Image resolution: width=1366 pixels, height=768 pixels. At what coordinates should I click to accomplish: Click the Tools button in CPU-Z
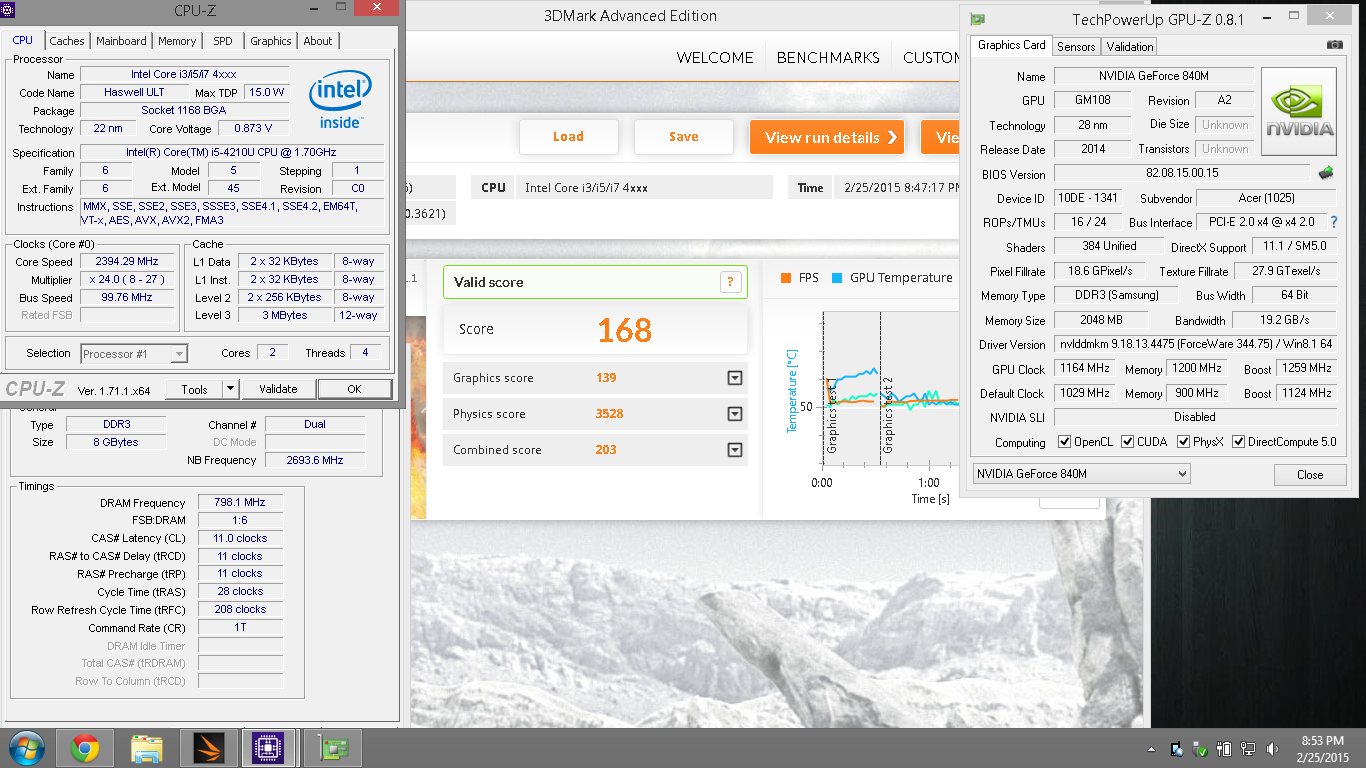(194, 389)
